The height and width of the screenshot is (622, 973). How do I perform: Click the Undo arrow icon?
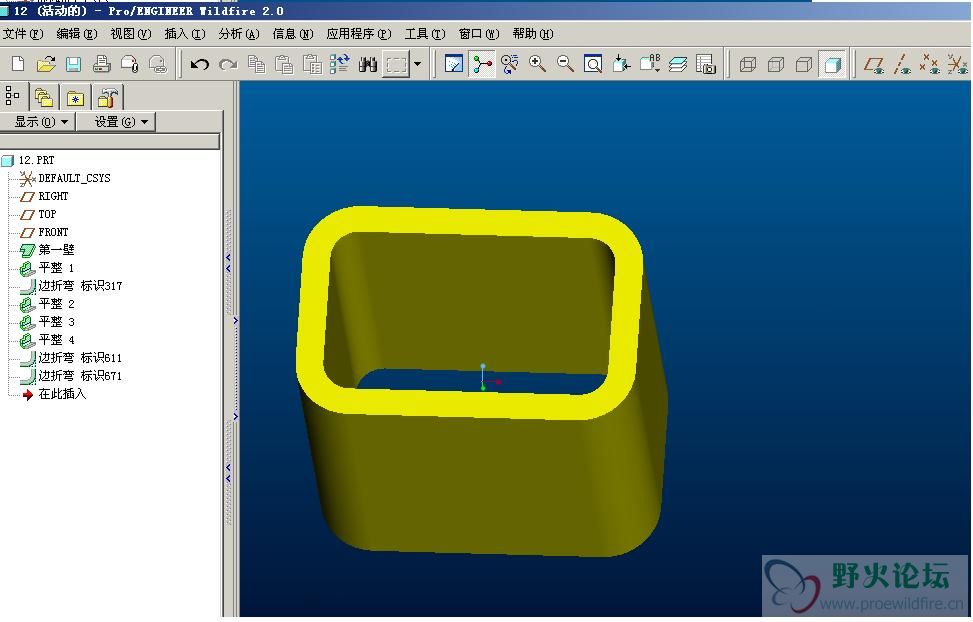(x=199, y=64)
